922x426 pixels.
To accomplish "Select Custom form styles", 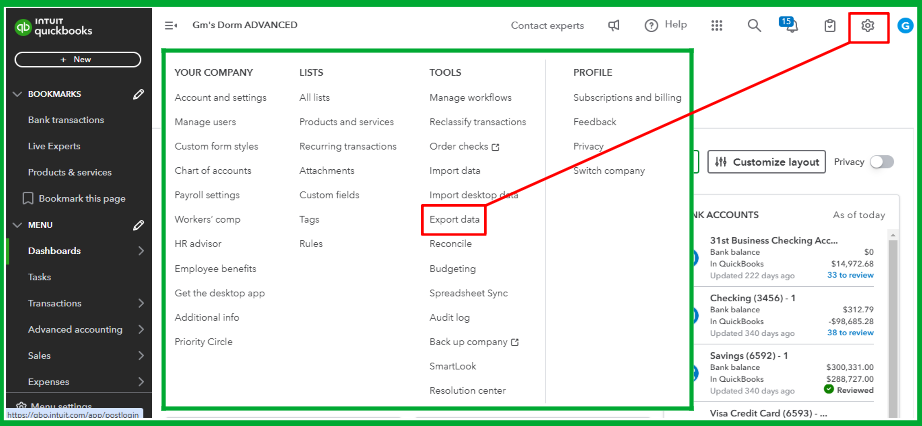I will tap(216, 147).
